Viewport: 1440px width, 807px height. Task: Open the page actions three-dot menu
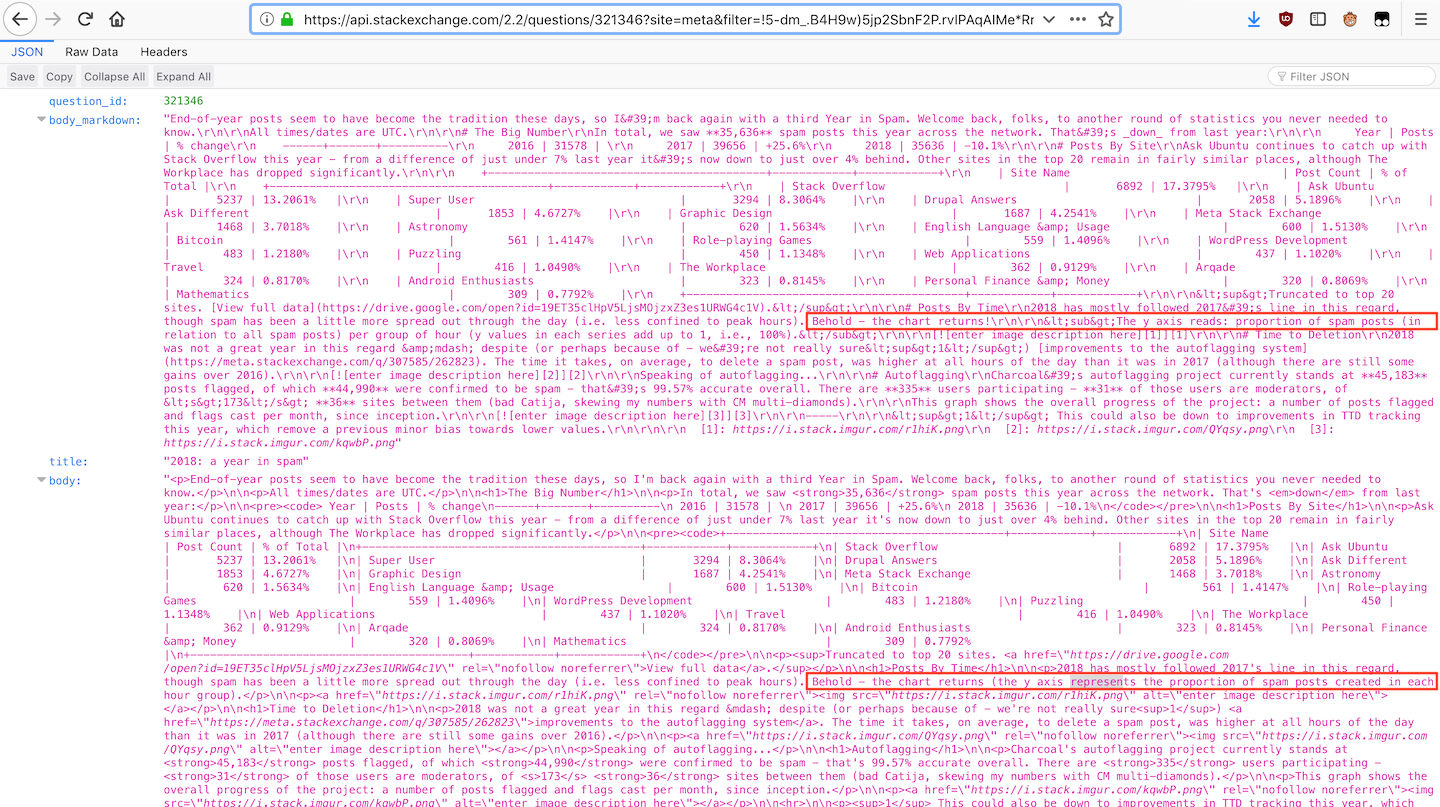pyautogui.click(x=1078, y=19)
